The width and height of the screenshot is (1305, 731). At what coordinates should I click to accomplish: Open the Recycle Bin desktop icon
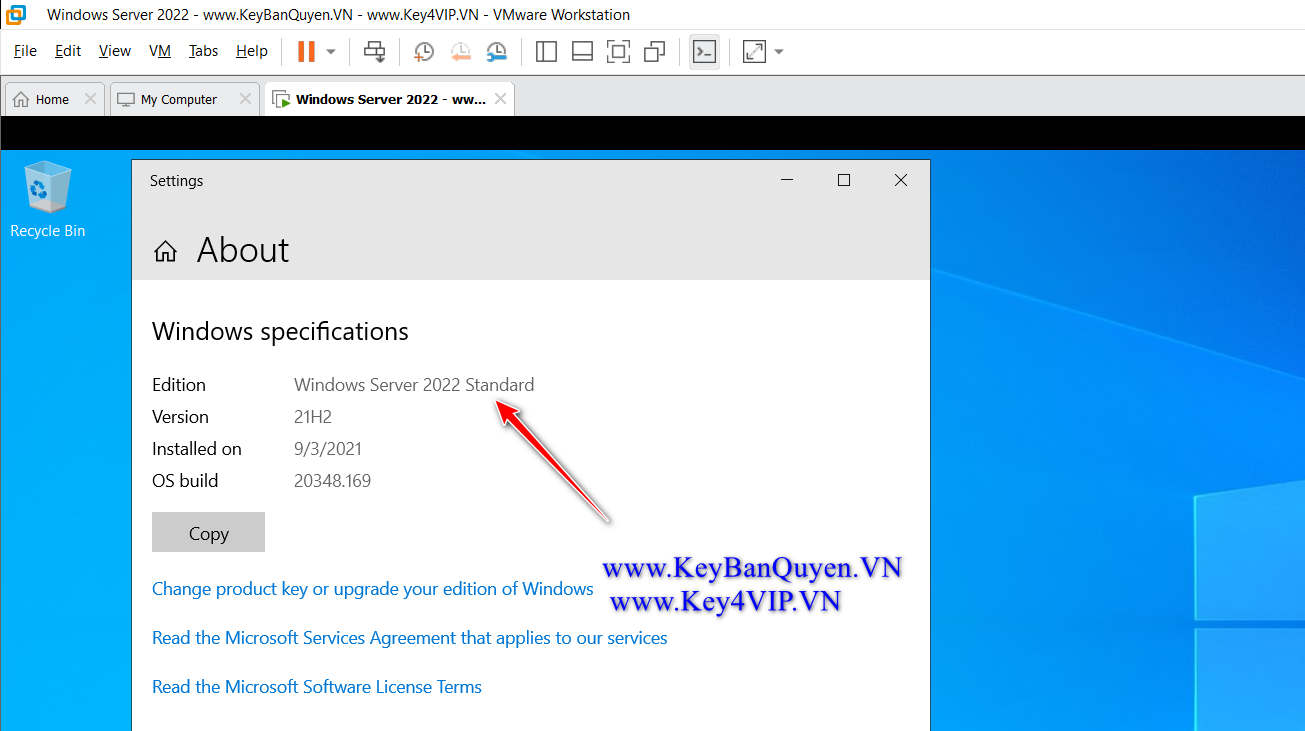(47, 200)
